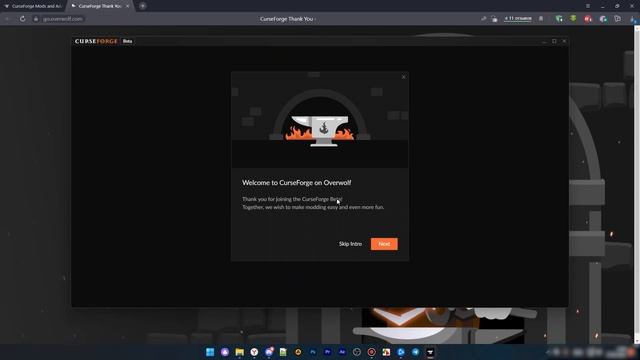Close the CurseForge app window
Image resolution: width=640 pixels, height=360 pixels.
point(564,41)
